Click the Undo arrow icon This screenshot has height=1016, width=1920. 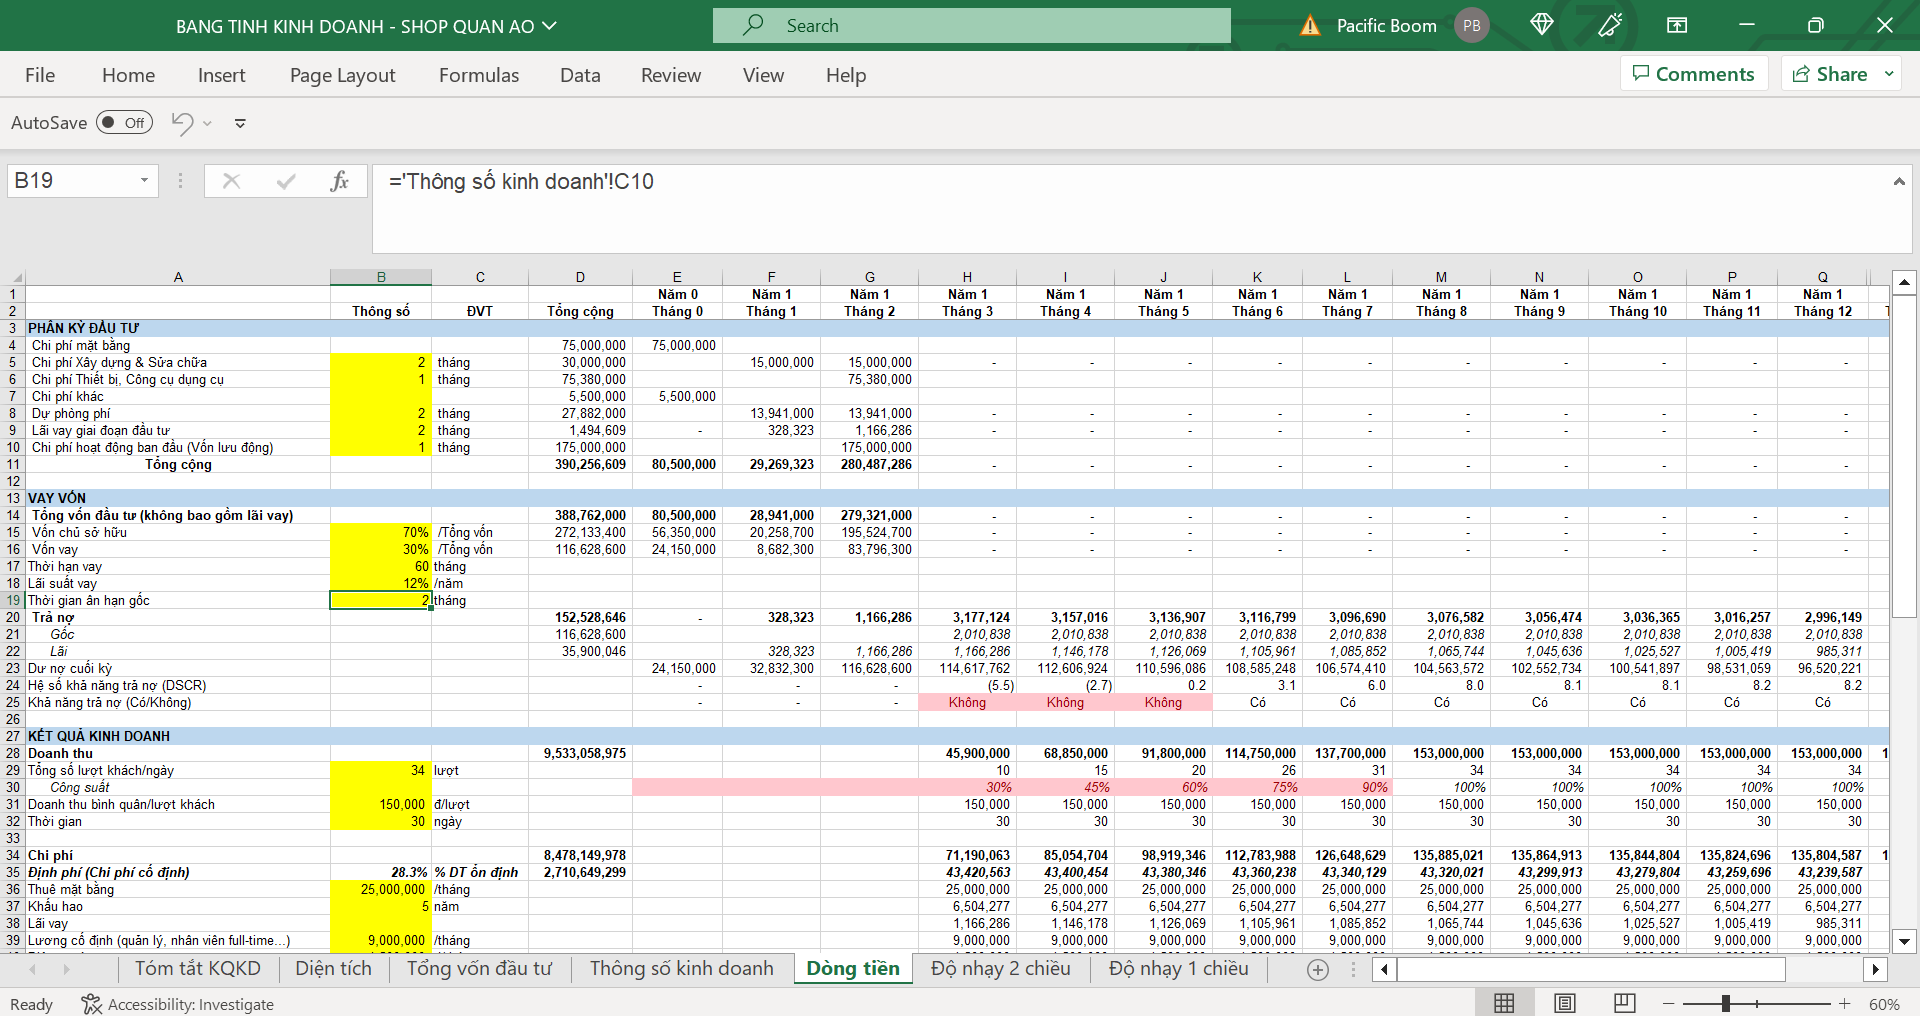[x=182, y=123]
